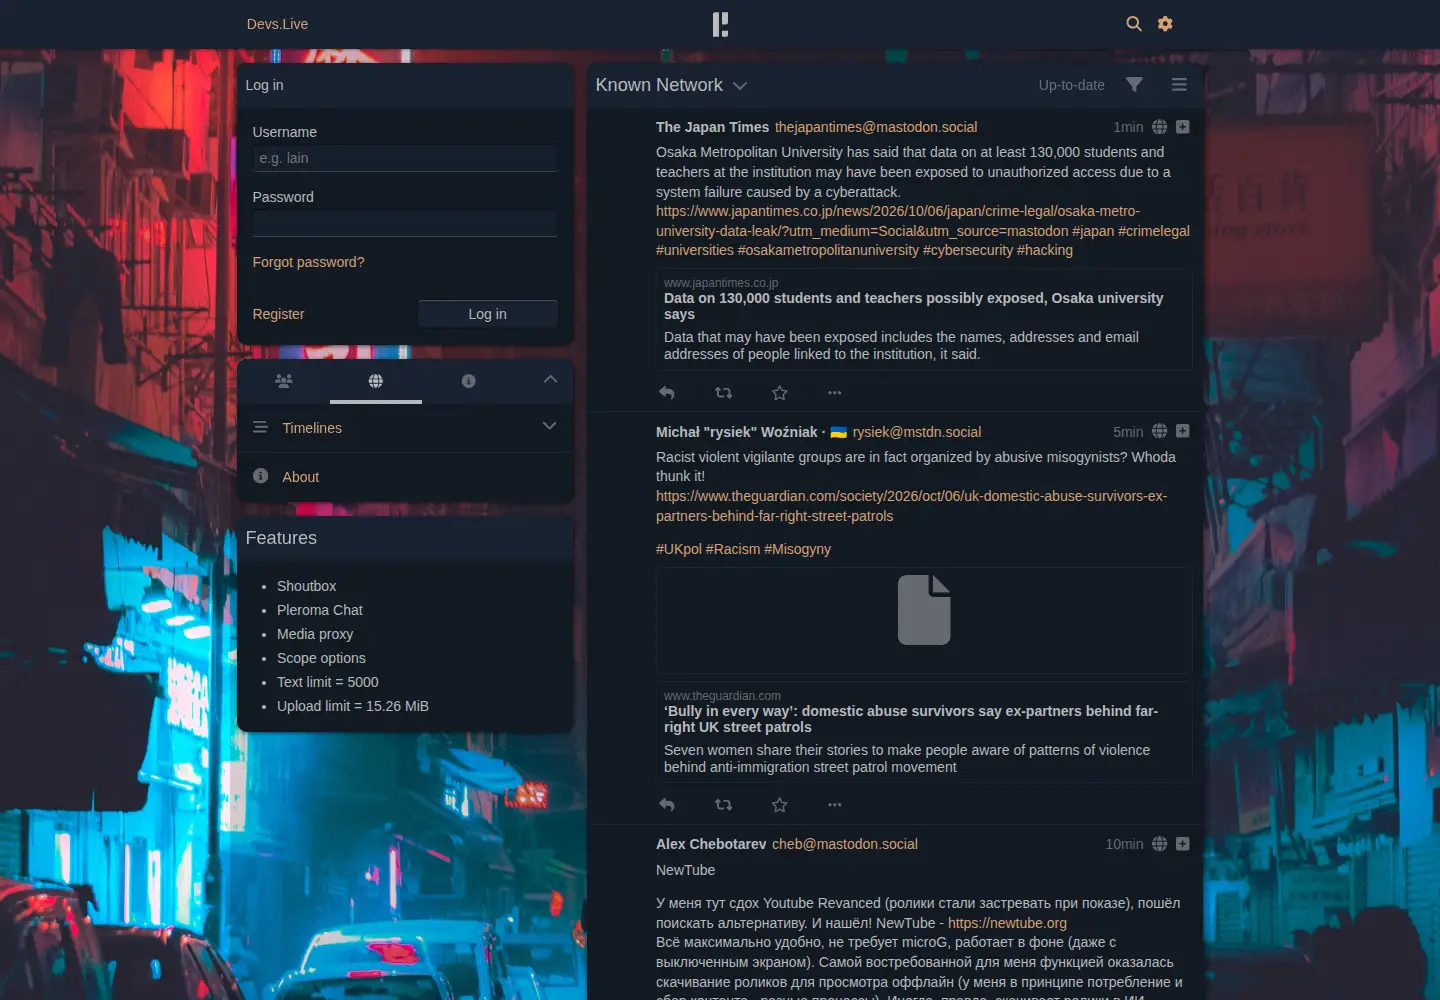Repeat Michał rysiek Woźniak's post

click(x=724, y=805)
